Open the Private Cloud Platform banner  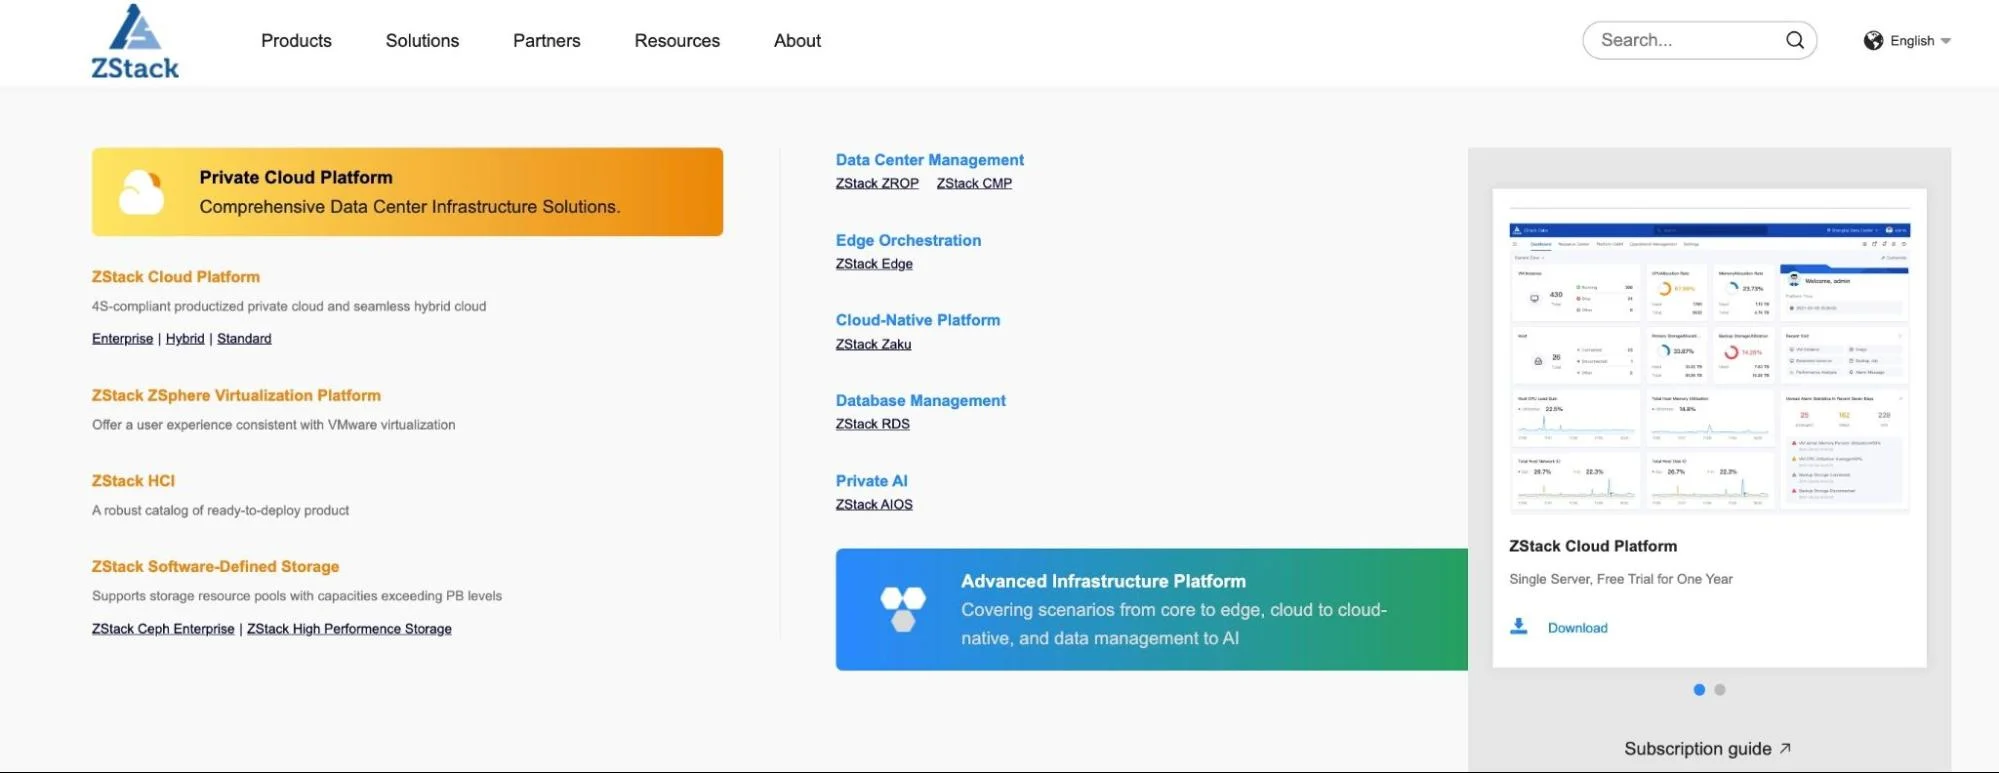pos(407,192)
